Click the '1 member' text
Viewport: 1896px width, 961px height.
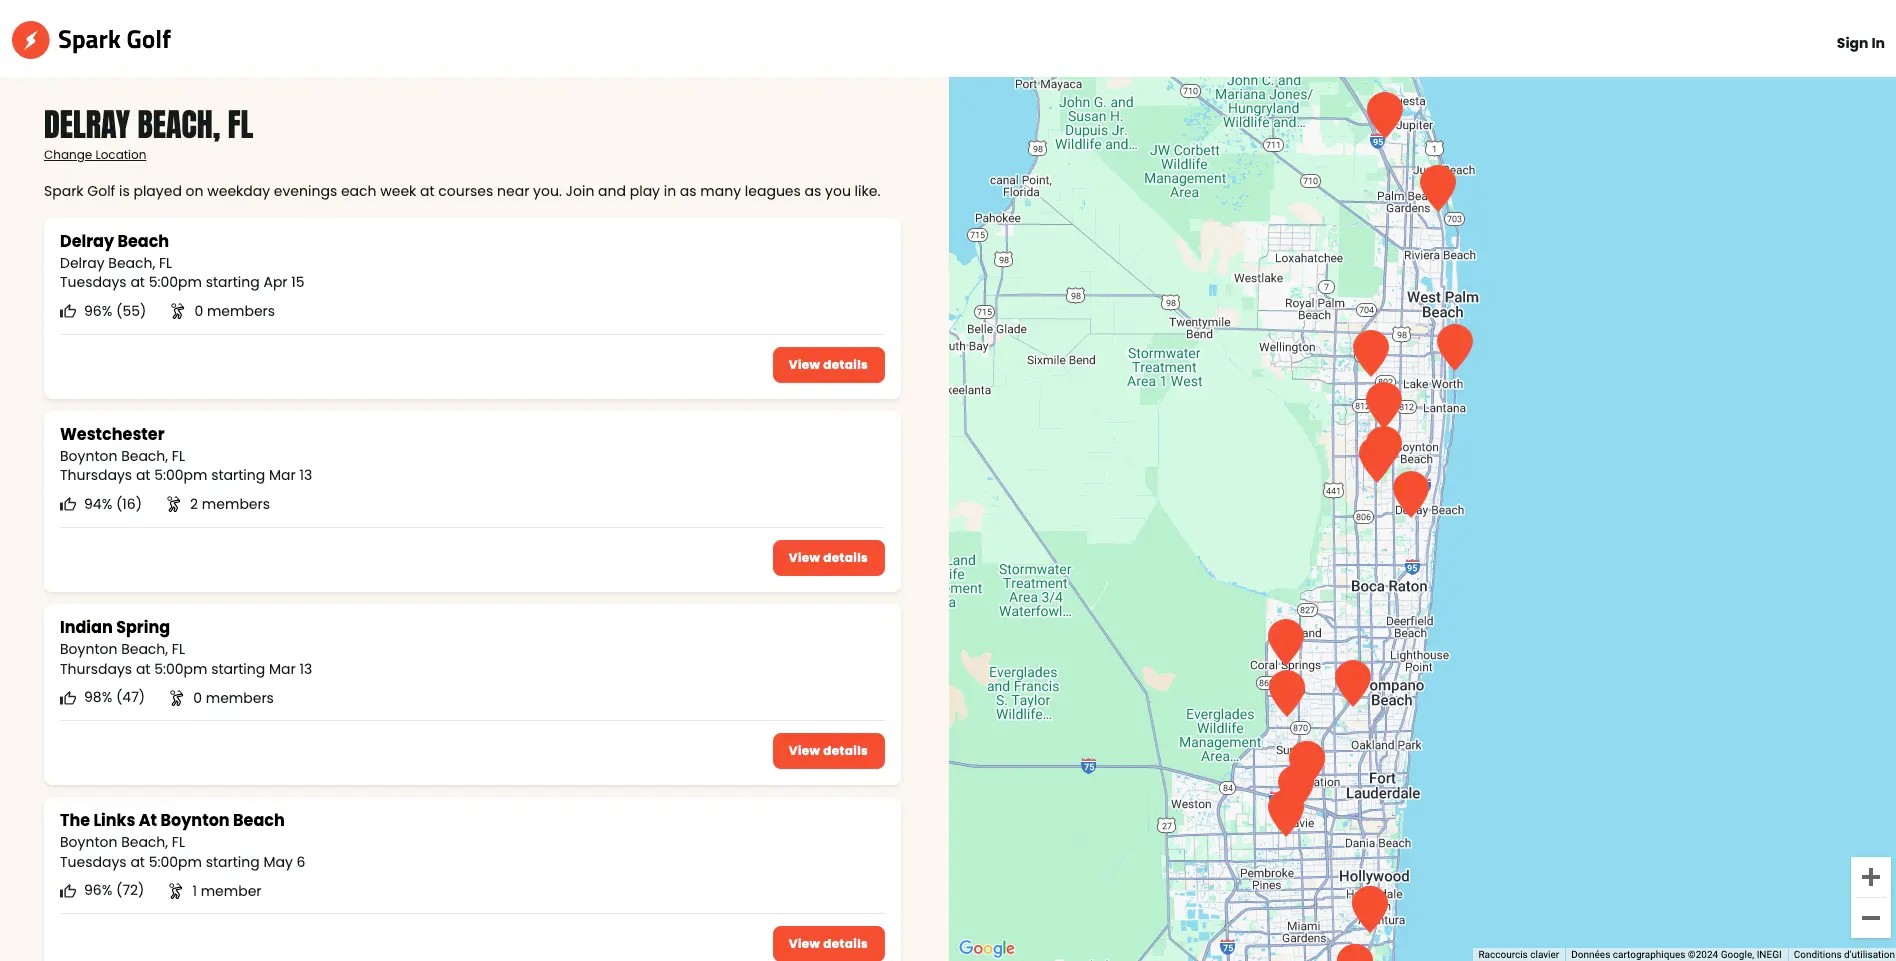[227, 891]
